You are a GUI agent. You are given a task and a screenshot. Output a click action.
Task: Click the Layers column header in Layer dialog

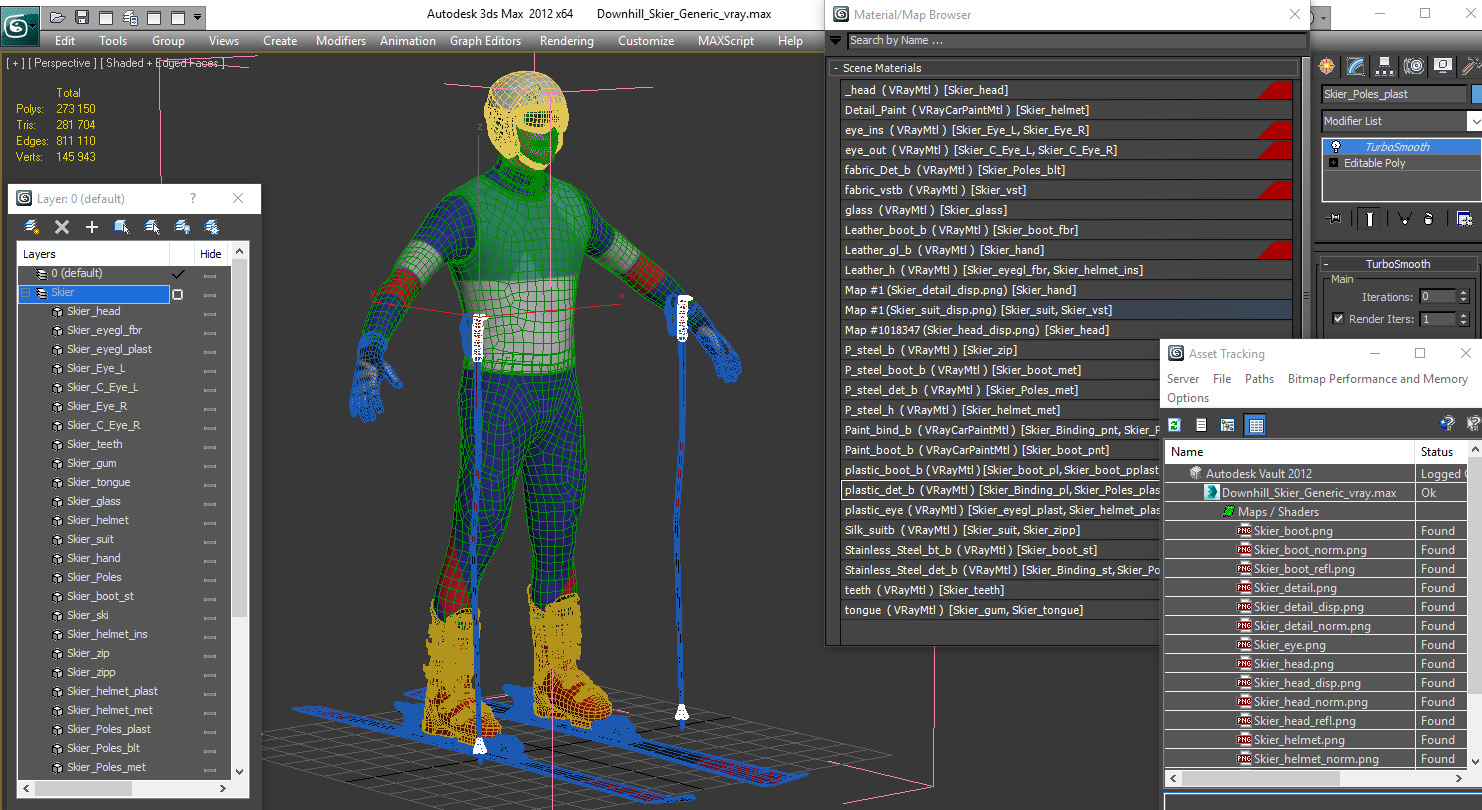[x=93, y=254]
